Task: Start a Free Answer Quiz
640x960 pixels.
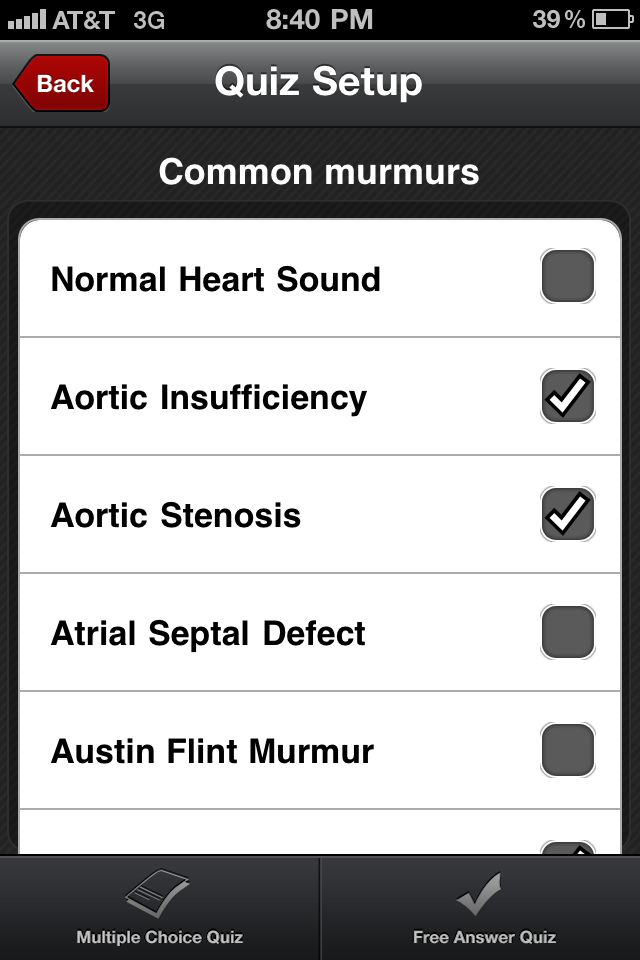Action: click(x=483, y=910)
